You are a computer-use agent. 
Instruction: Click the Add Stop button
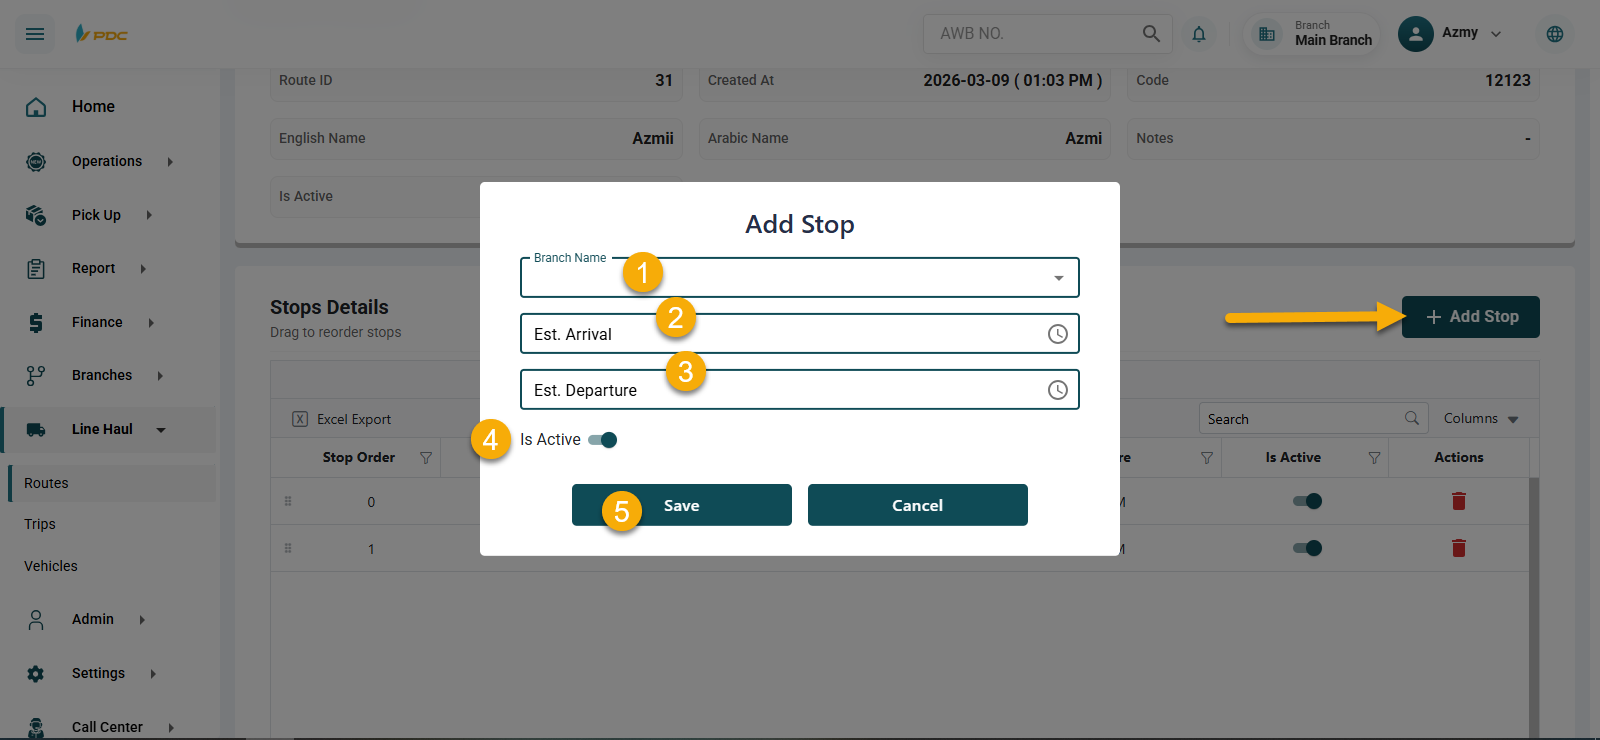click(x=1471, y=317)
